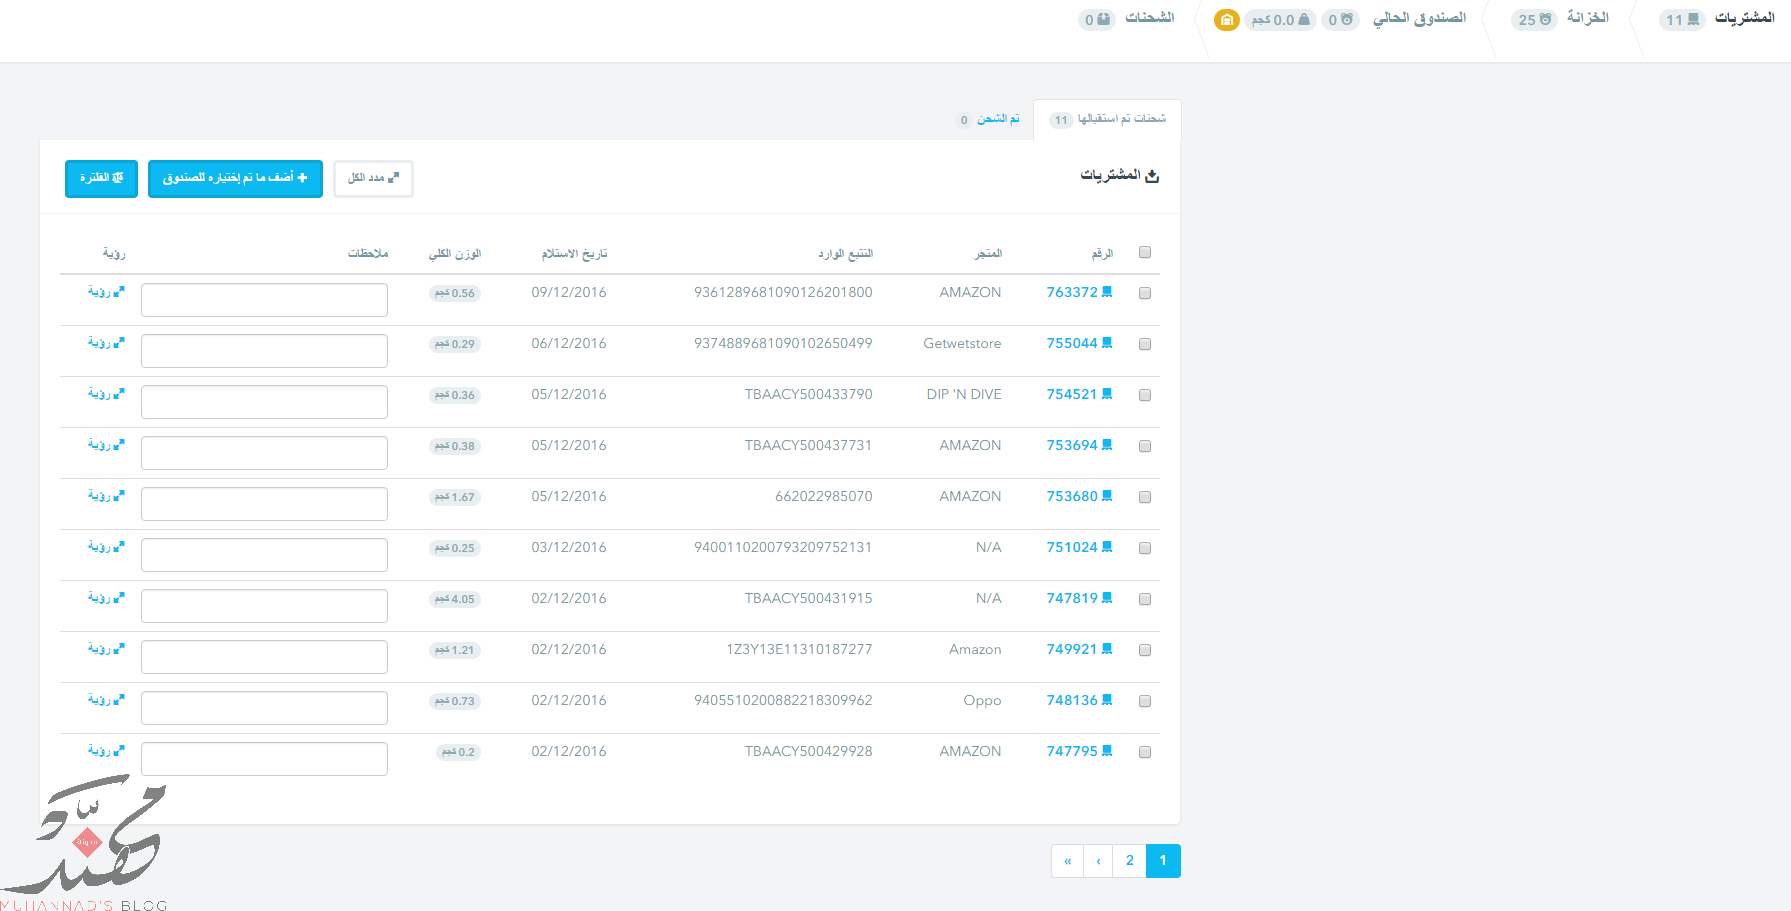Expand view (رؤية) for row 753680
1791x911 pixels.
[106, 495]
